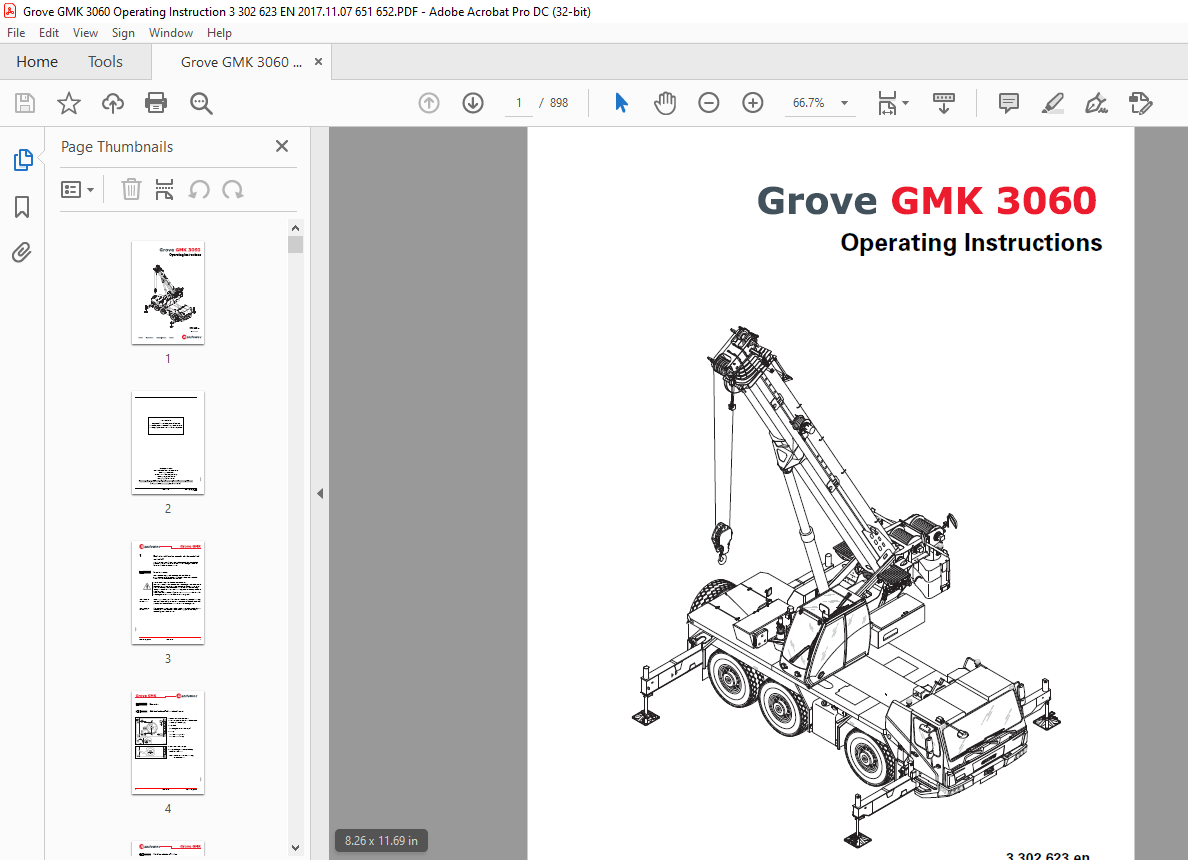Open the Window menu

tap(170, 33)
